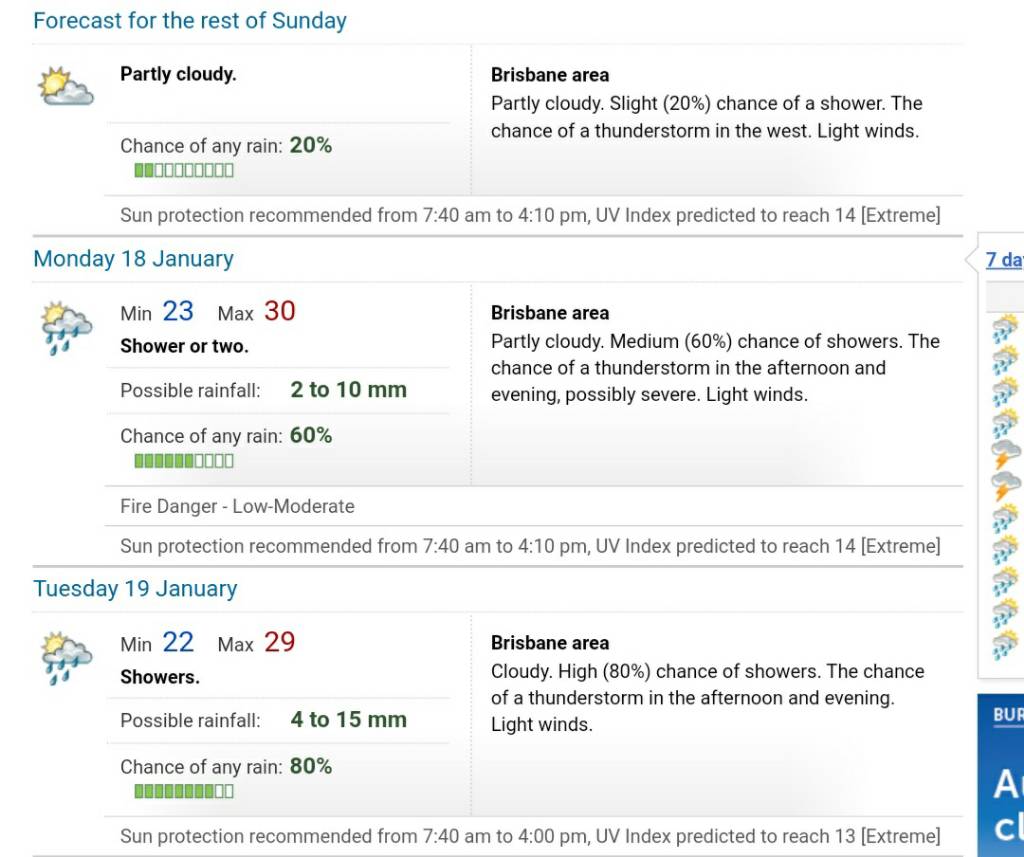Image resolution: width=1024 pixels, height=857 pixels.
Task: Click Tuesday's min temperature value 22
Action: 178,642
